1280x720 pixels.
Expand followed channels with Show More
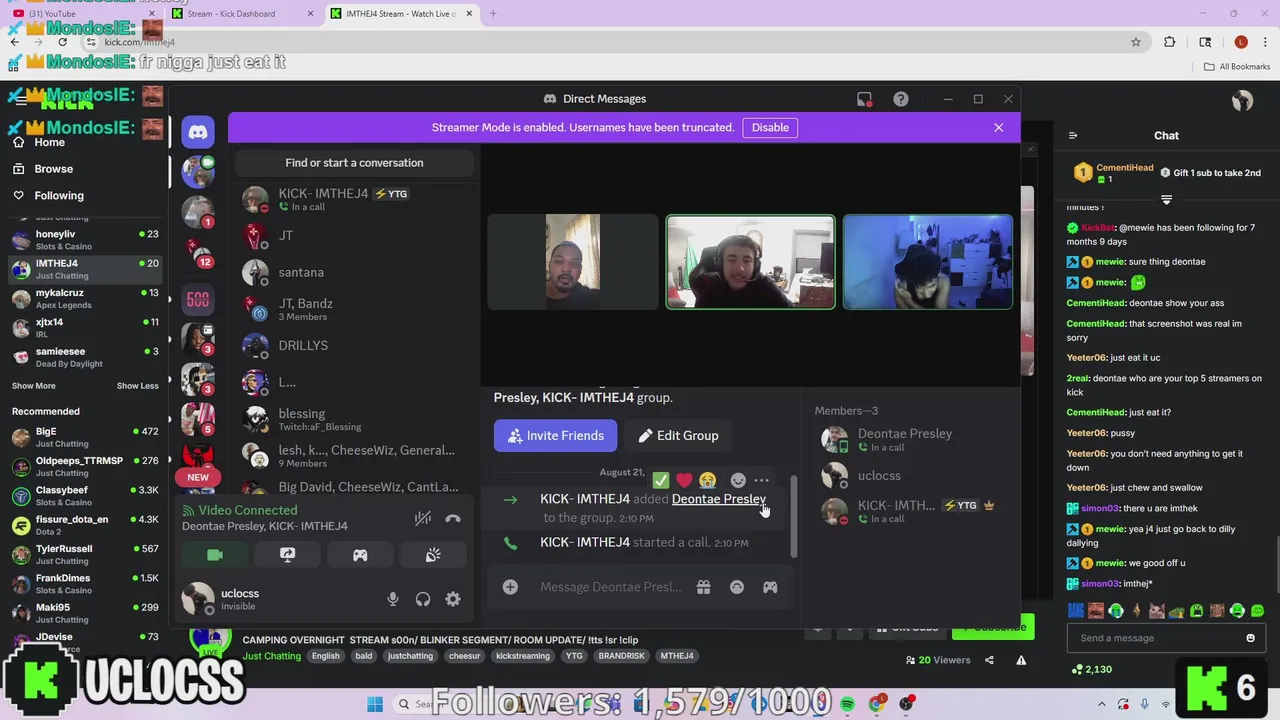tap(33, 386)
